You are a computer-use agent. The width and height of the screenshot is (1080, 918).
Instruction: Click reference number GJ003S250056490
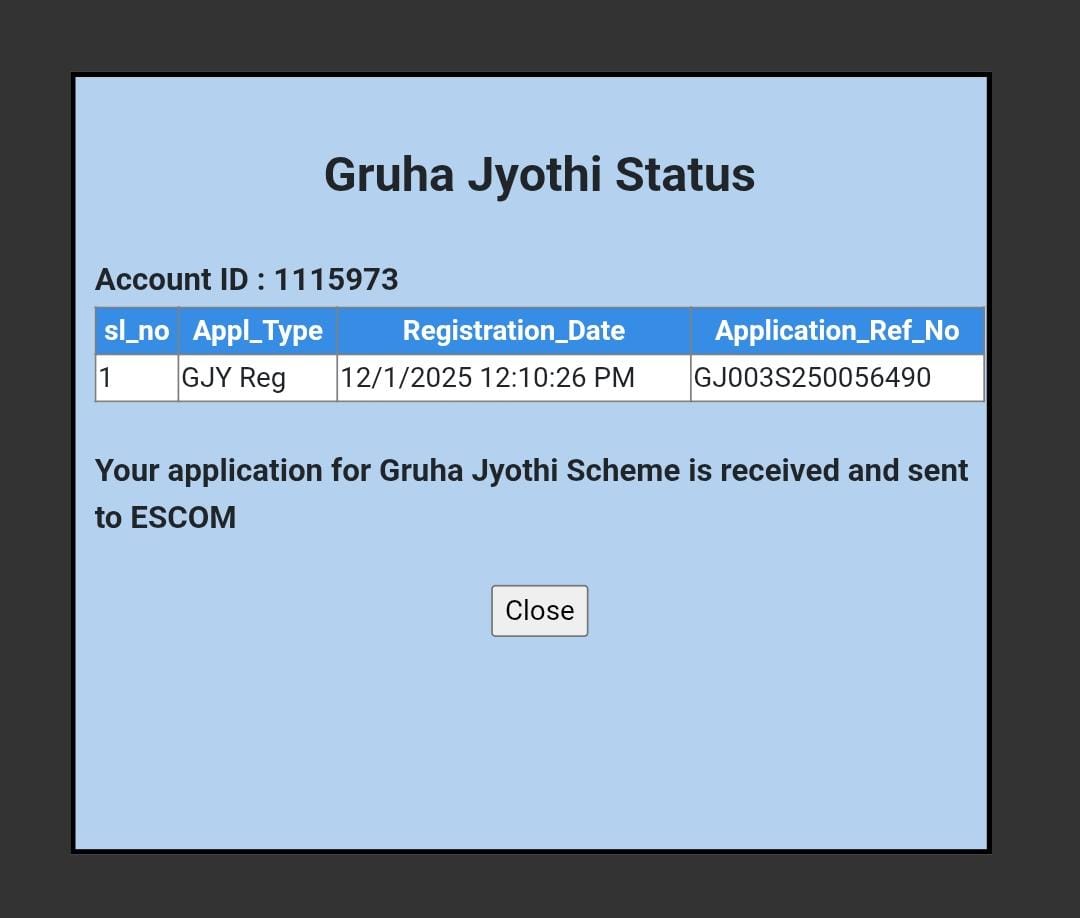click(x=812, y=378)
